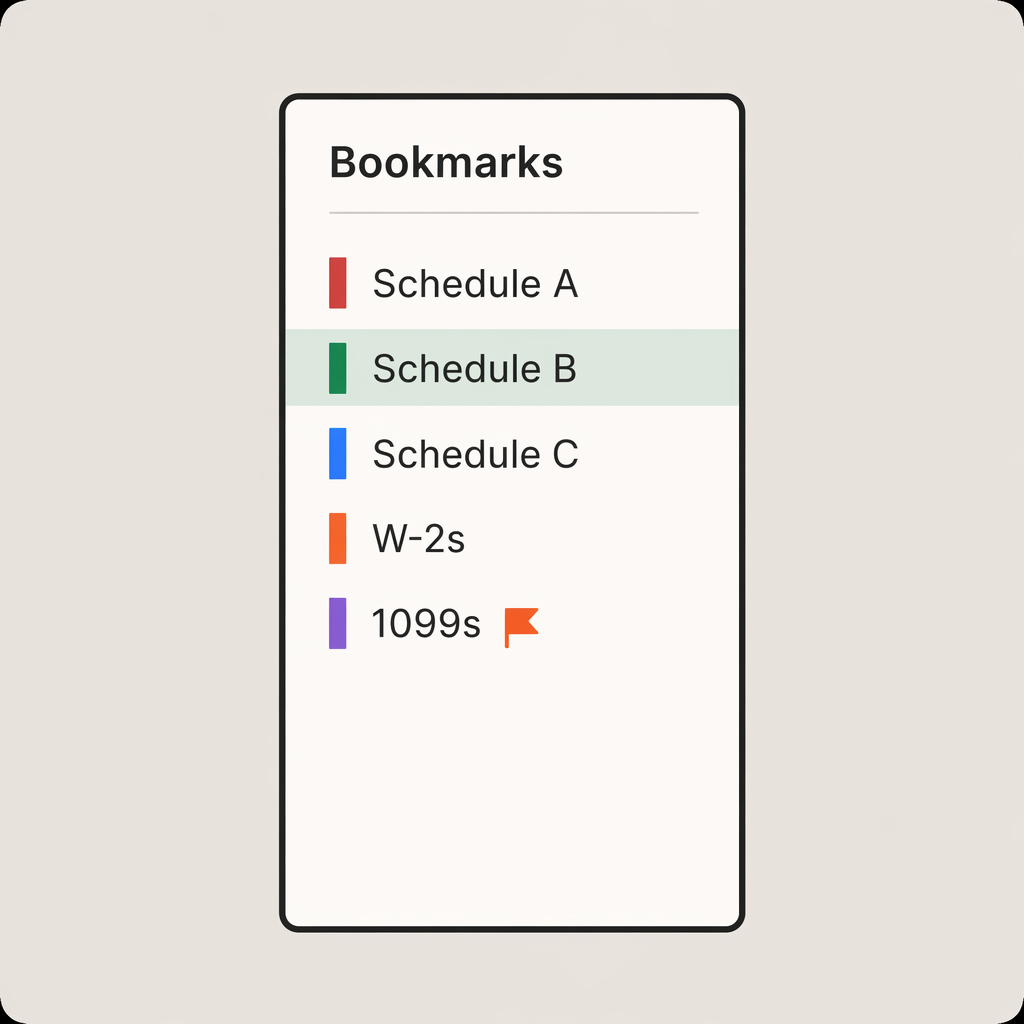
Task: Open the Schedule A bookmark
Action: 475,283
